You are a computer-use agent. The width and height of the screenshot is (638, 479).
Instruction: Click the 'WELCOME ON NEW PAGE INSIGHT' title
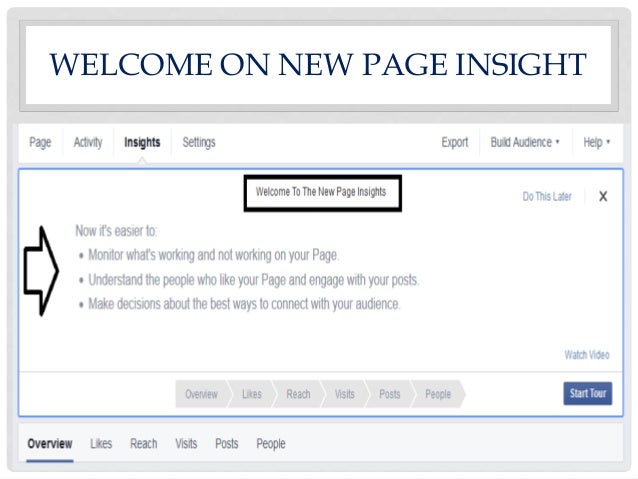click(x=318, y=65)
